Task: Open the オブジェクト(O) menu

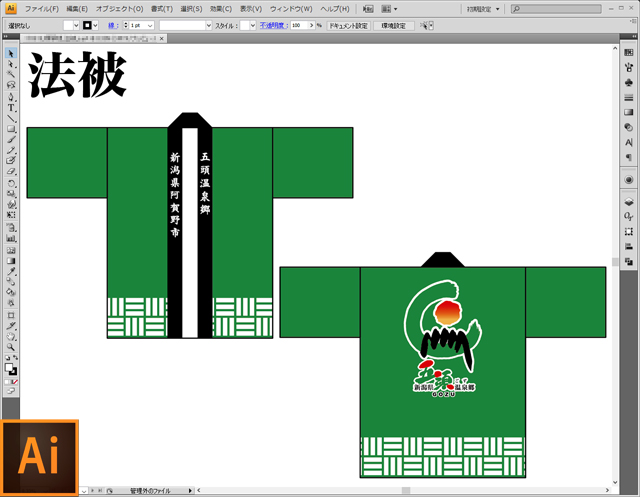Action: tap(119, 9)
